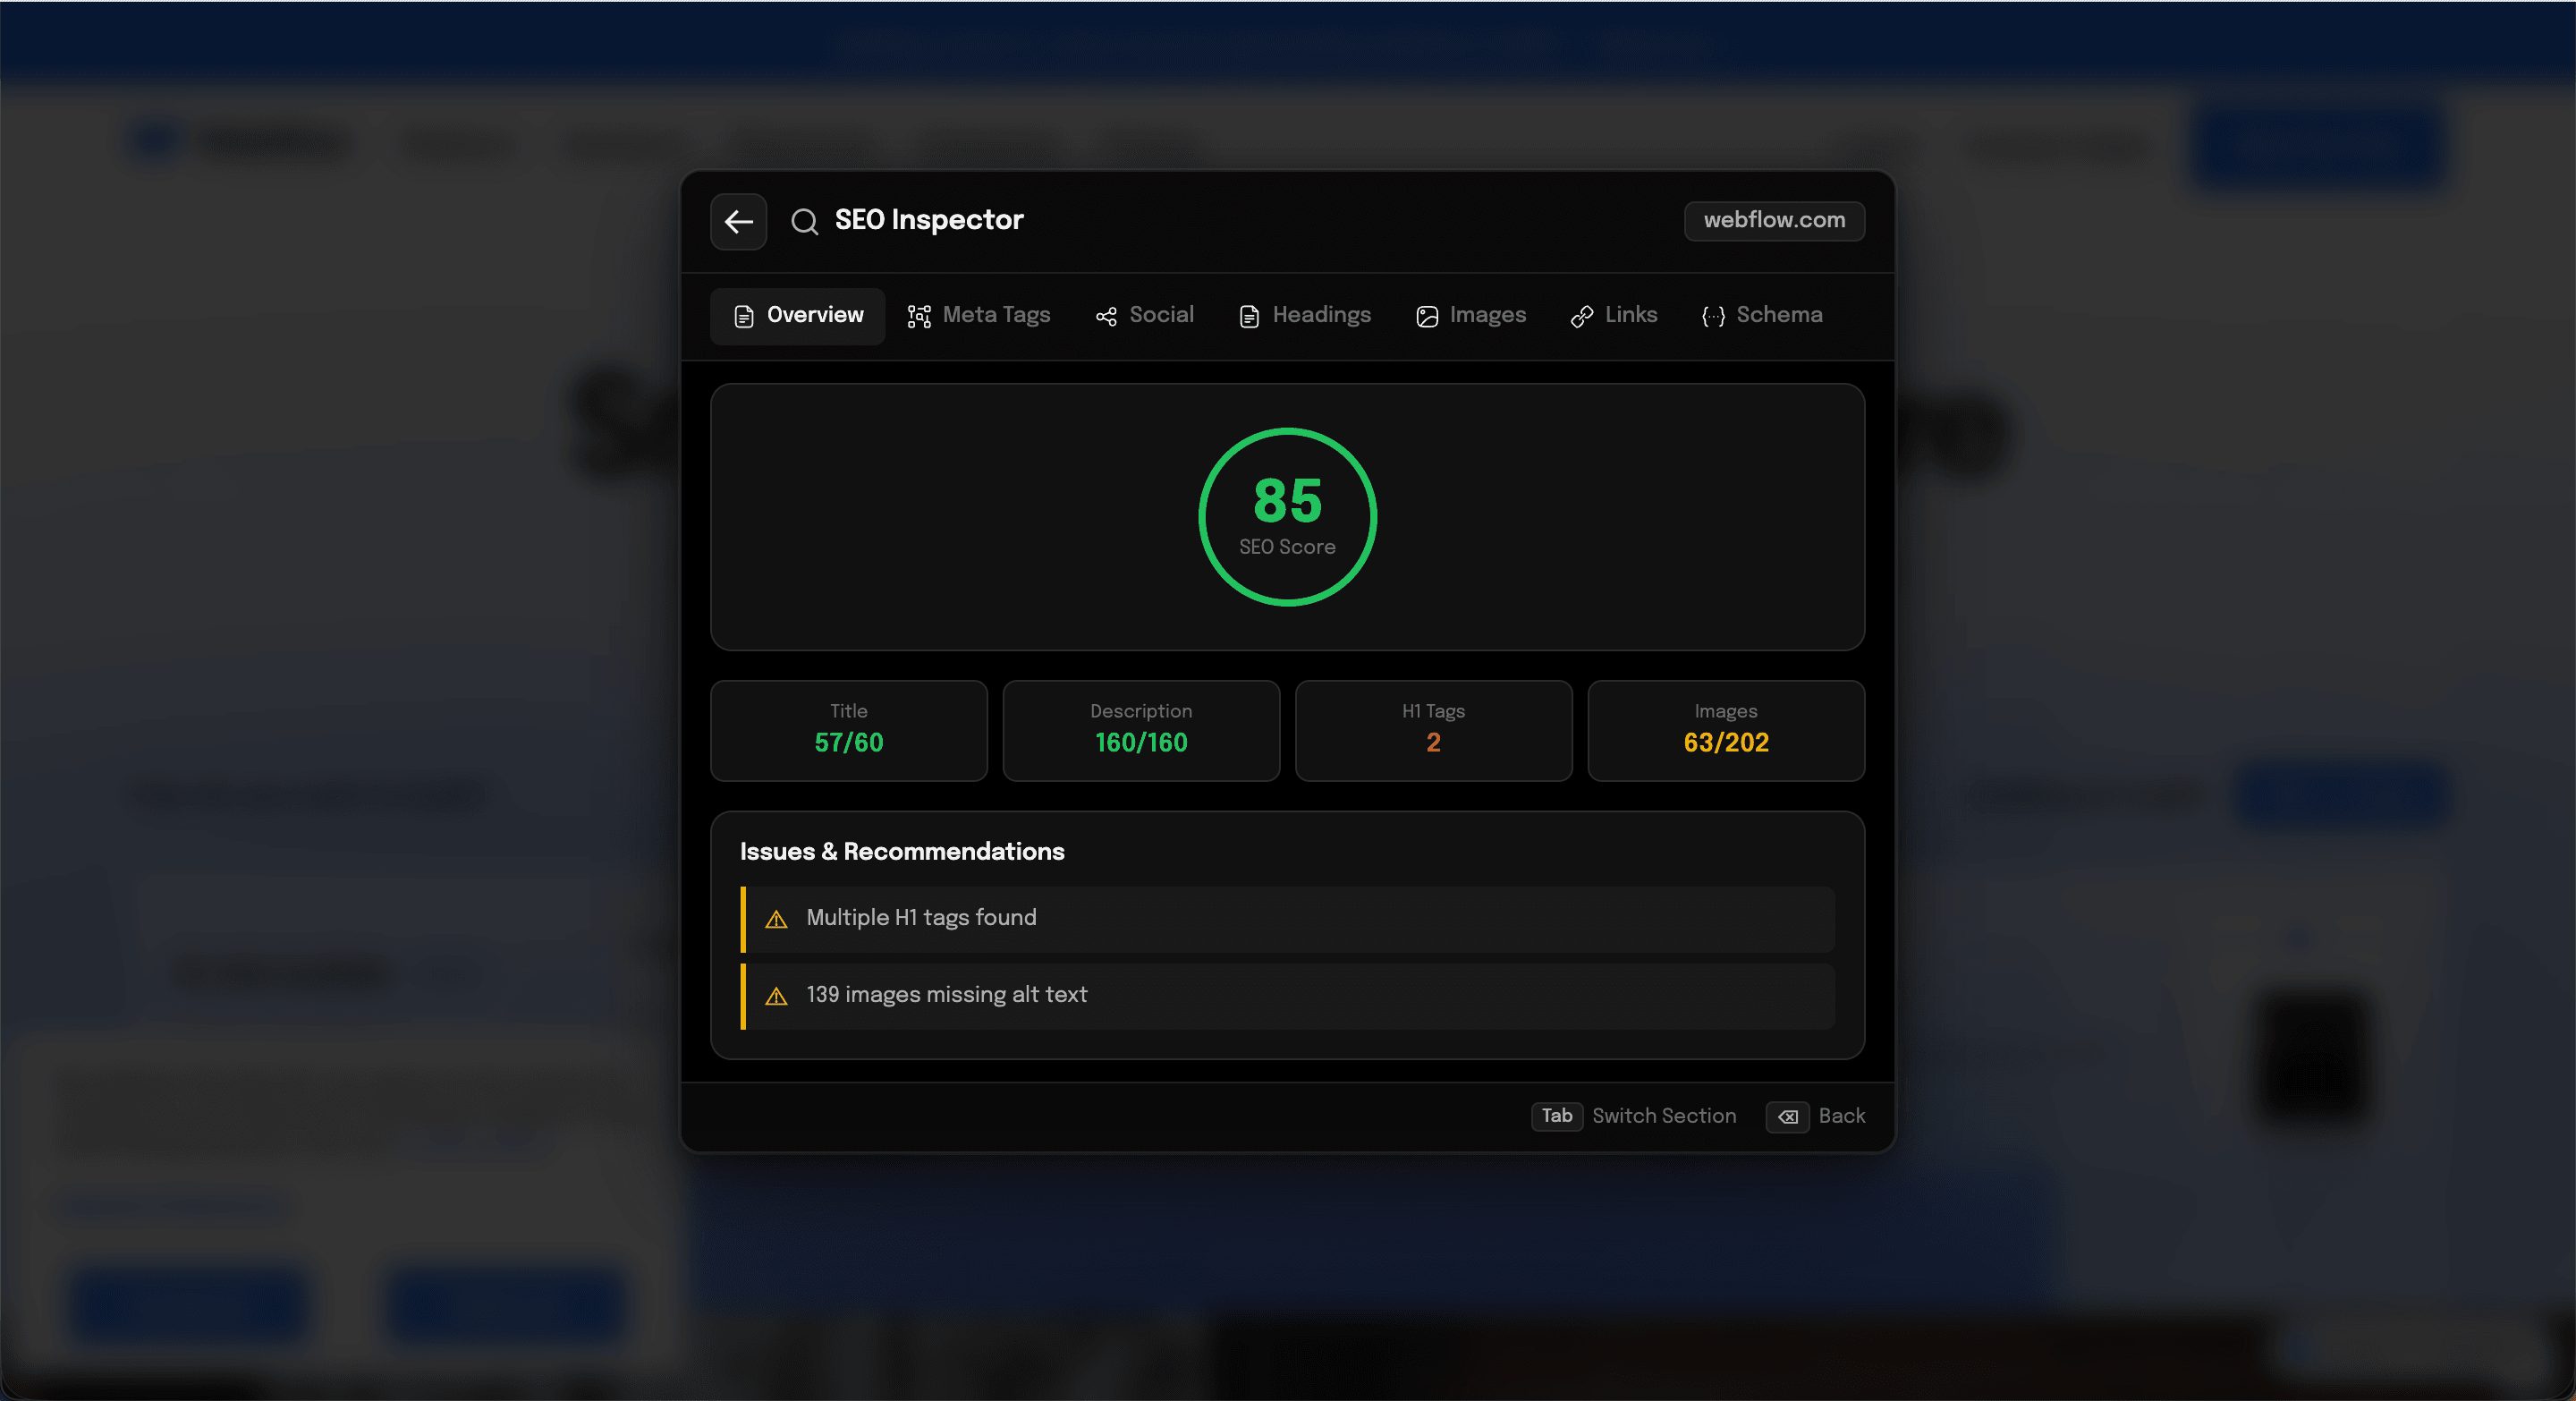Open the Headings tab
This screenshot has width=2576, height=1401.
coord(1304,315)
